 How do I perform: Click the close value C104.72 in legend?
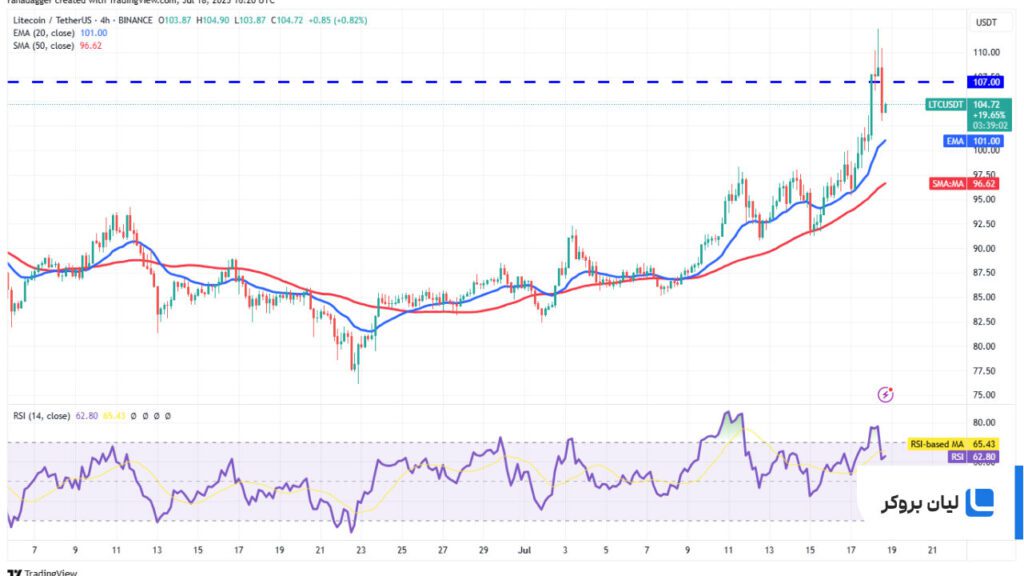coord(286,20)
